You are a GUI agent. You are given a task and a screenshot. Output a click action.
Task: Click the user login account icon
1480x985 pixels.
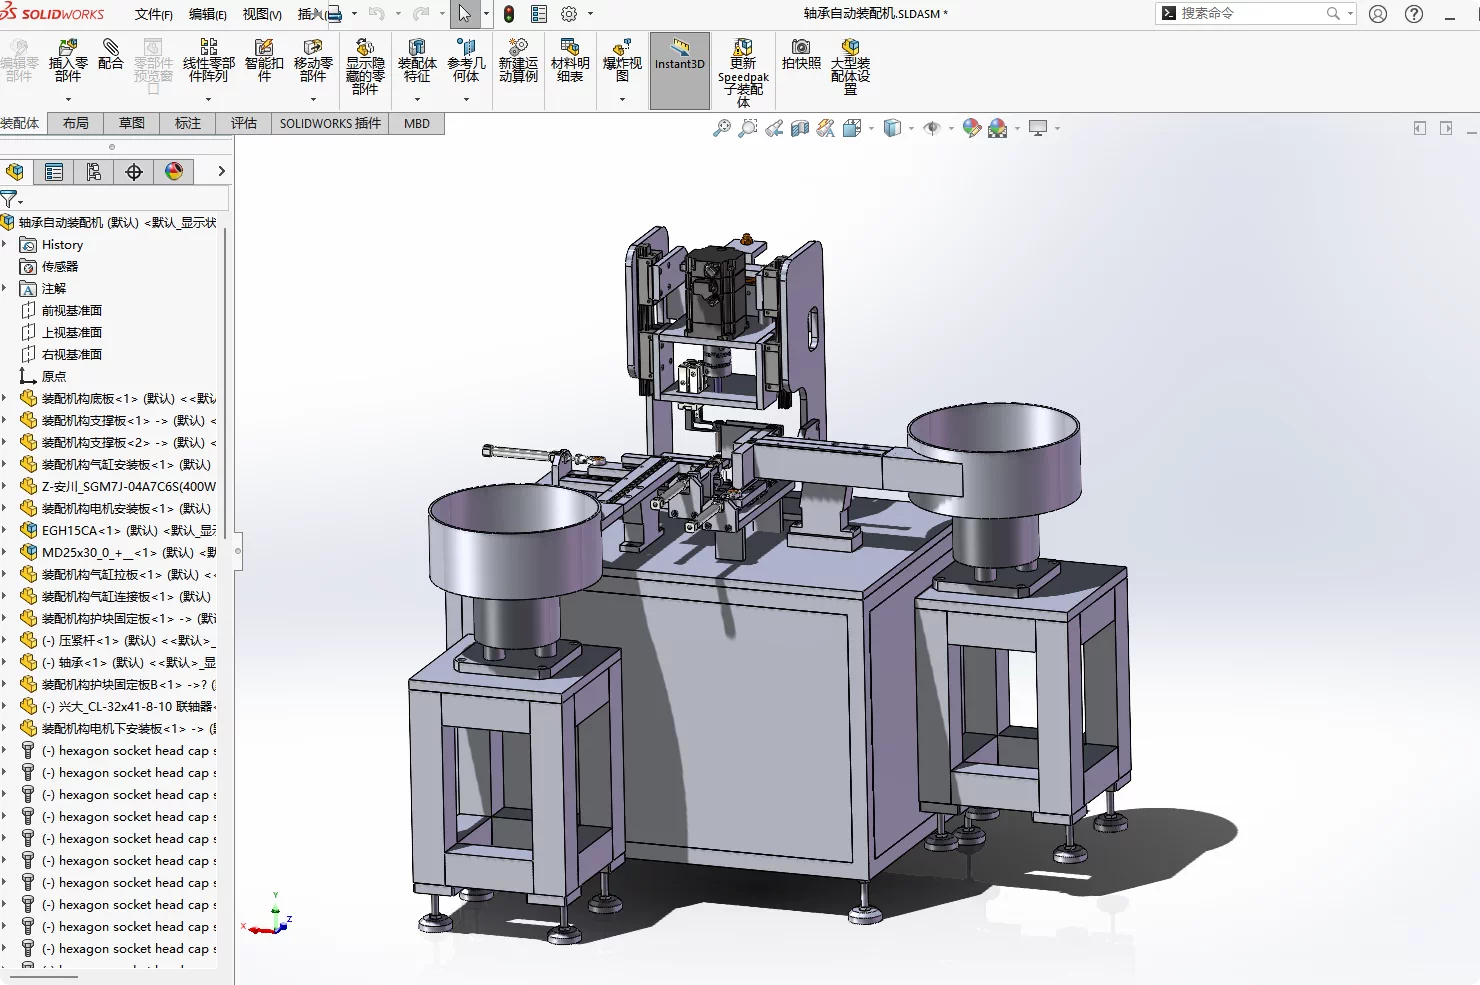[x=1378, y=14]
